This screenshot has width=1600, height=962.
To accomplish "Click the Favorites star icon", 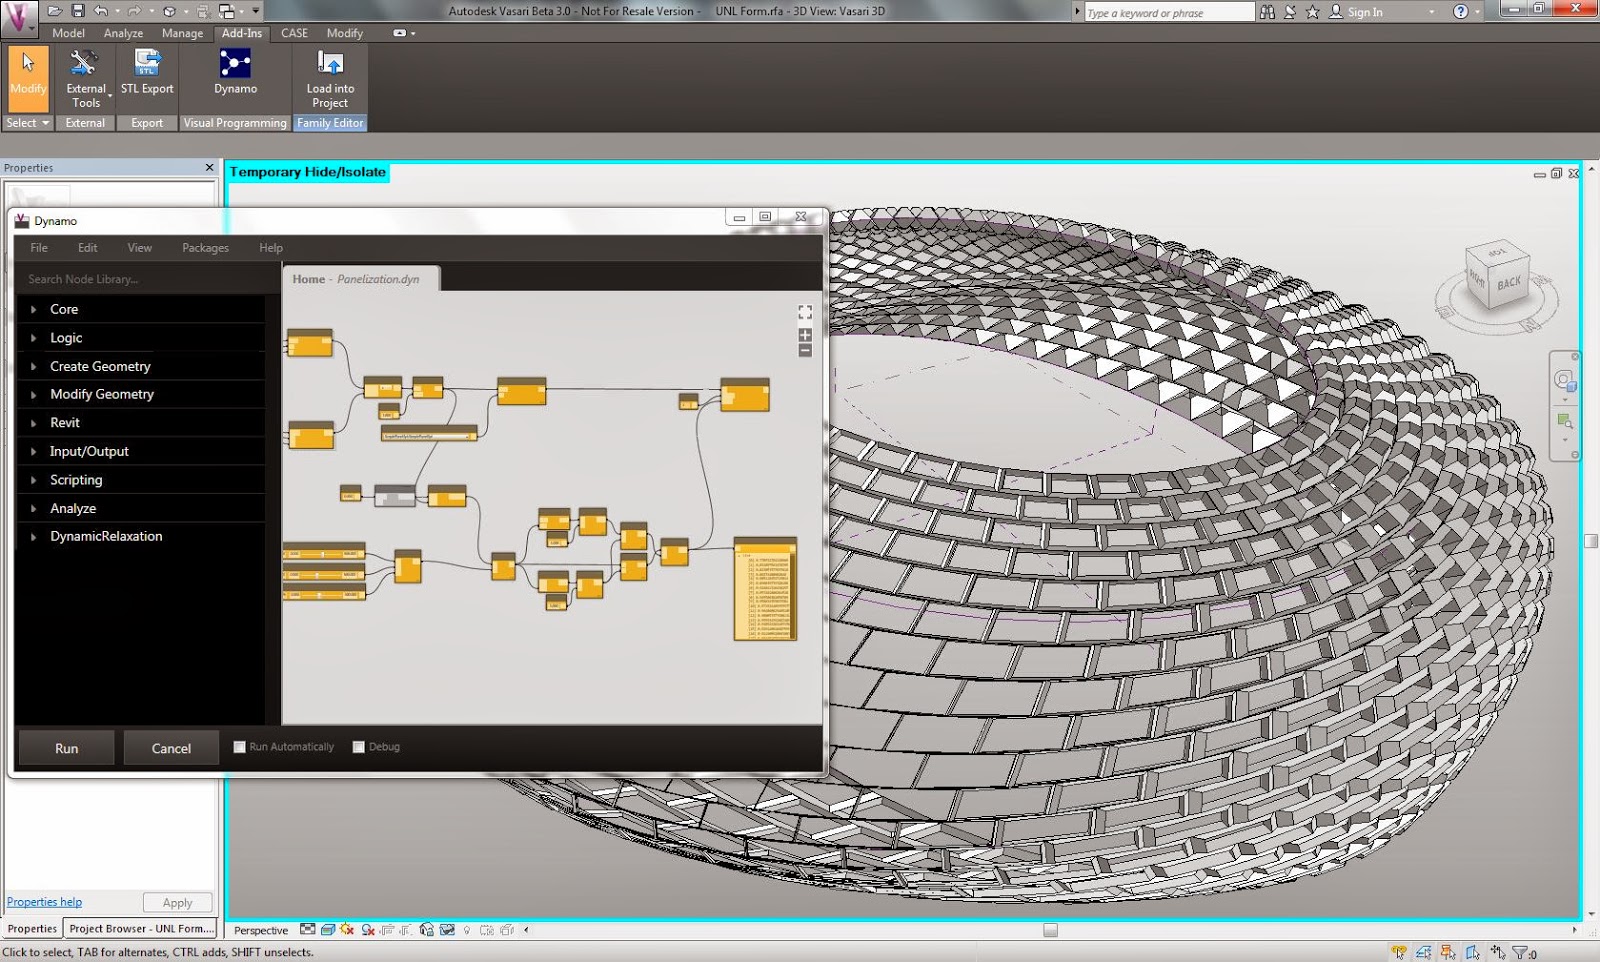I will coord(1312,12).
